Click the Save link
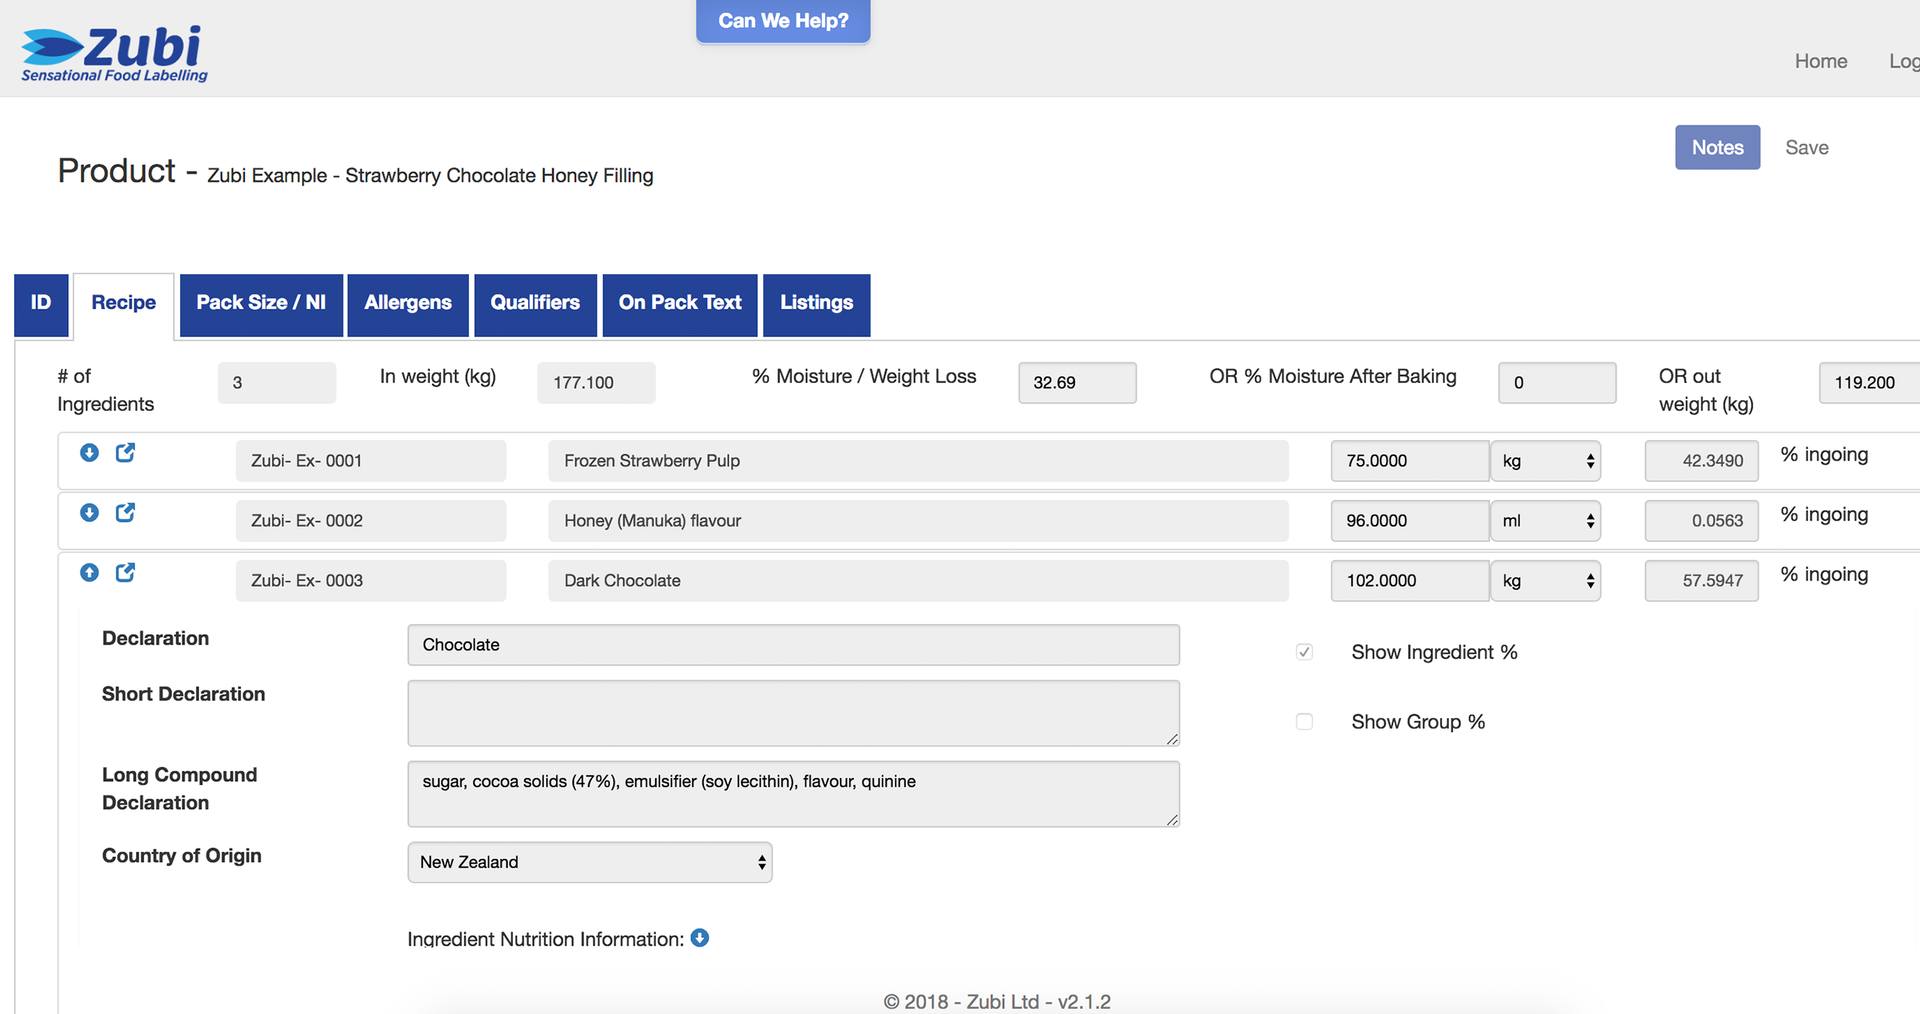 (x=1807, y=147)
